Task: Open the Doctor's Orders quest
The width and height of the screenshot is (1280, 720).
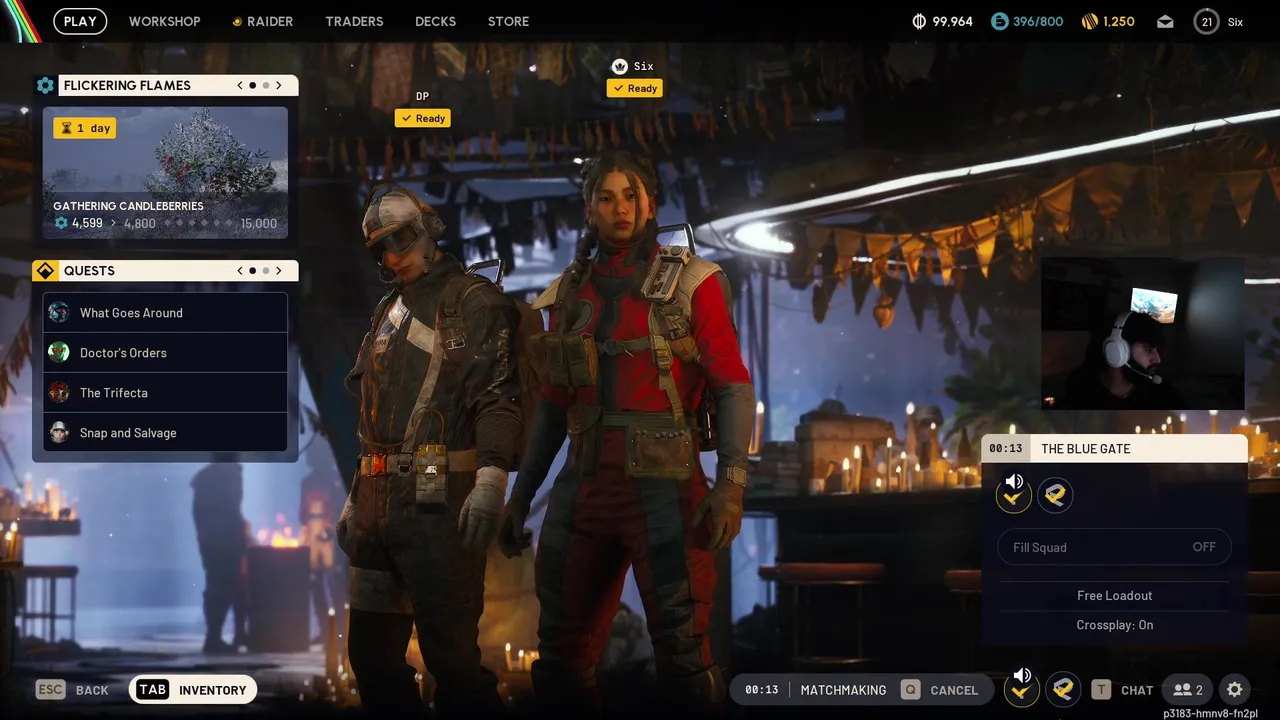Action: [165, 353]
